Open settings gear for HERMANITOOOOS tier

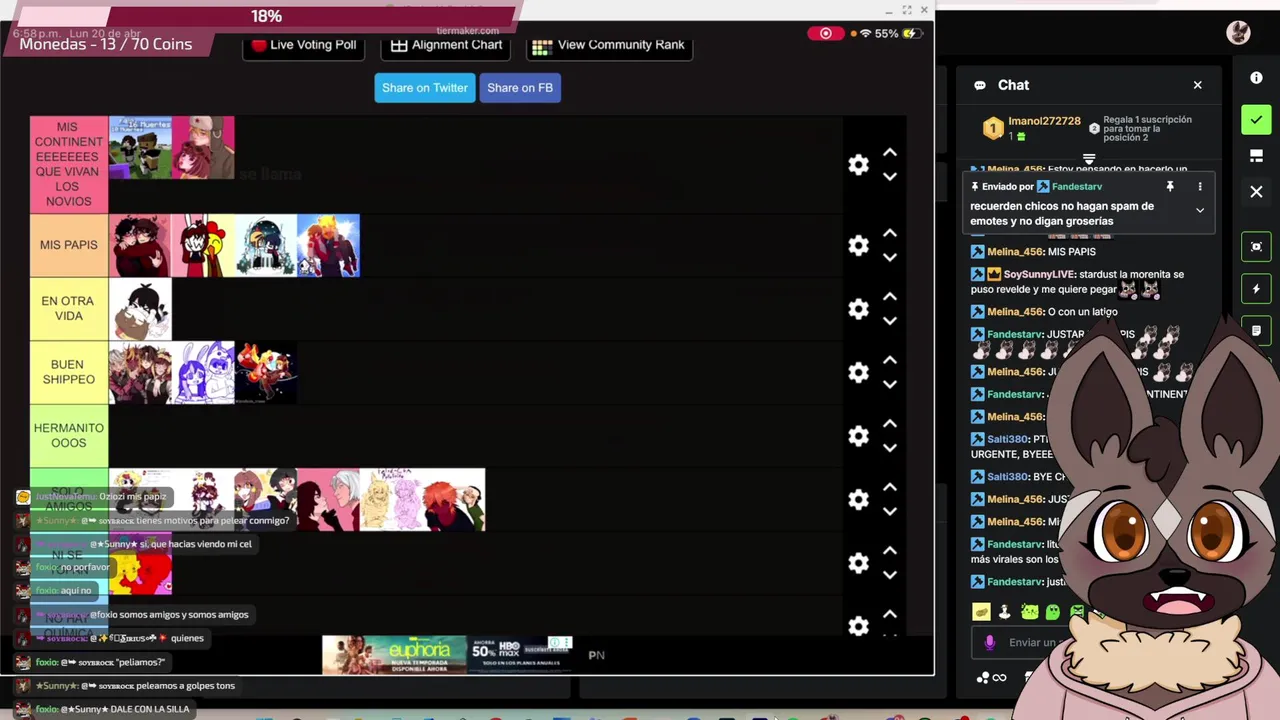tap(859, 436)
